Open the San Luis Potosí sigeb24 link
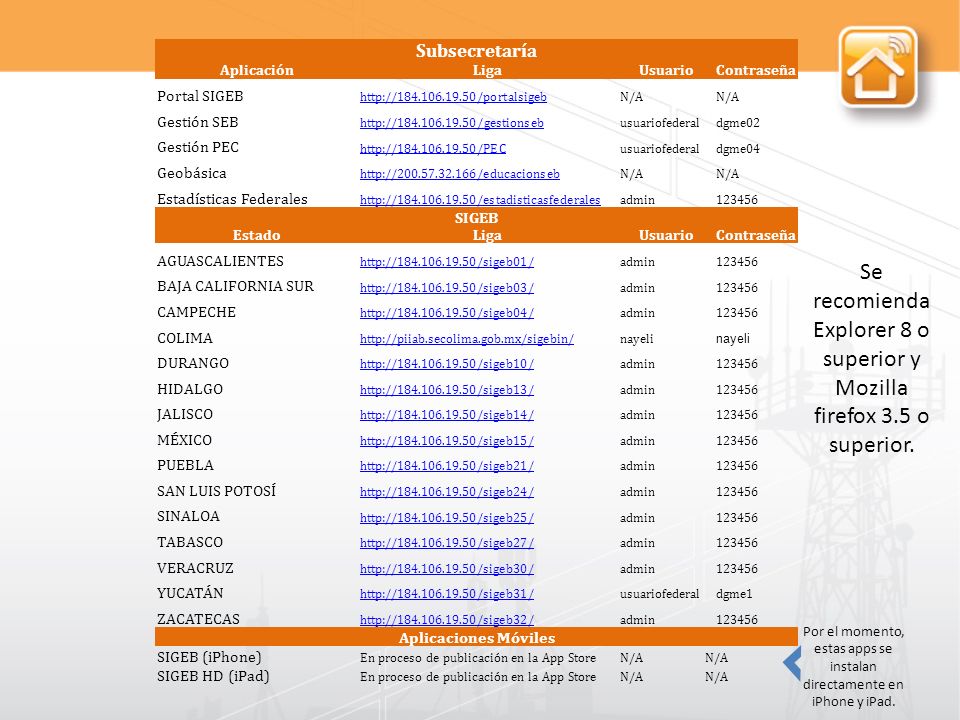Screen dimensions: 960x720 447,492
